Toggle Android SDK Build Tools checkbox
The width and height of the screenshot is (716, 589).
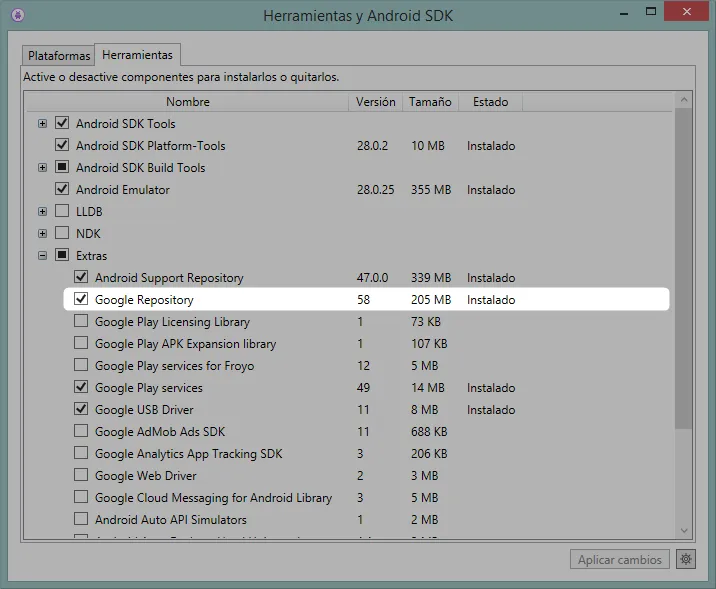click(62, 167)
